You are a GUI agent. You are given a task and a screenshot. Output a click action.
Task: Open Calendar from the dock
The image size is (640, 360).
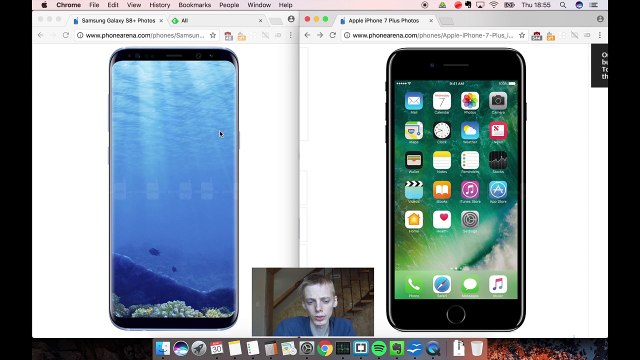coord(217,348)
